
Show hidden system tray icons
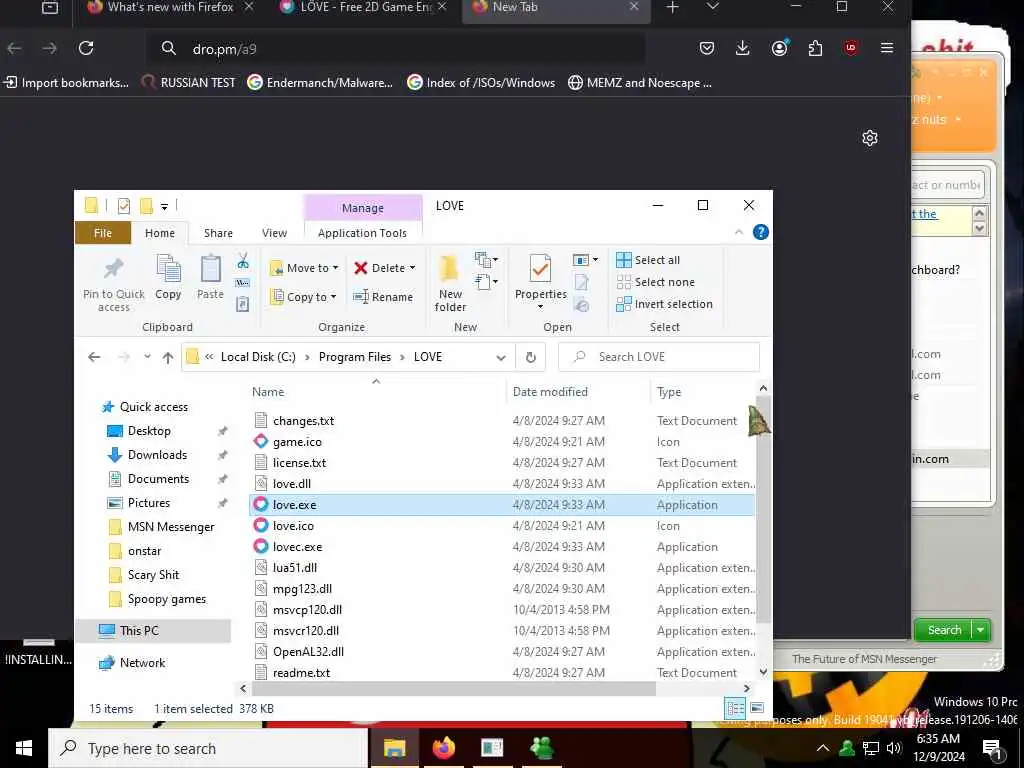(823, 748)
